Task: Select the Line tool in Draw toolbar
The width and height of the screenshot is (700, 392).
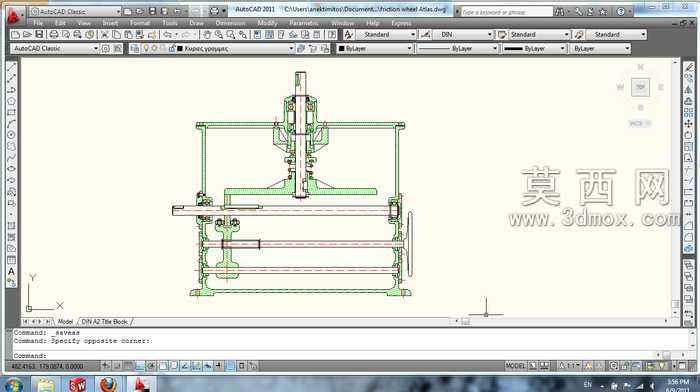Action: pos(12,67)
